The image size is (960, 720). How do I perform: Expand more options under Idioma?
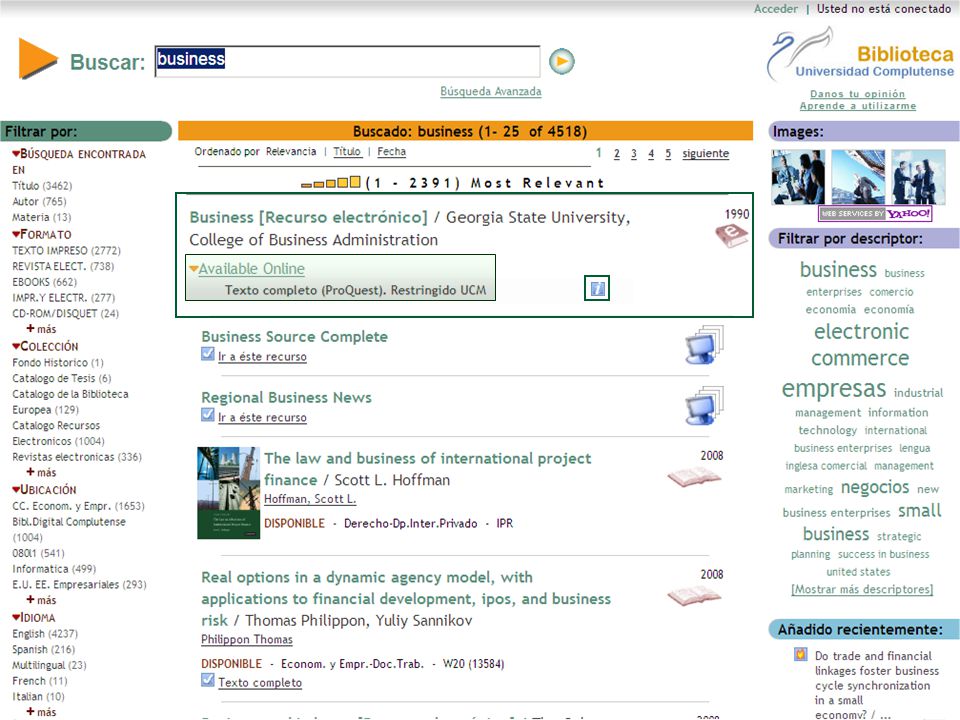click(x=41, y=711)
